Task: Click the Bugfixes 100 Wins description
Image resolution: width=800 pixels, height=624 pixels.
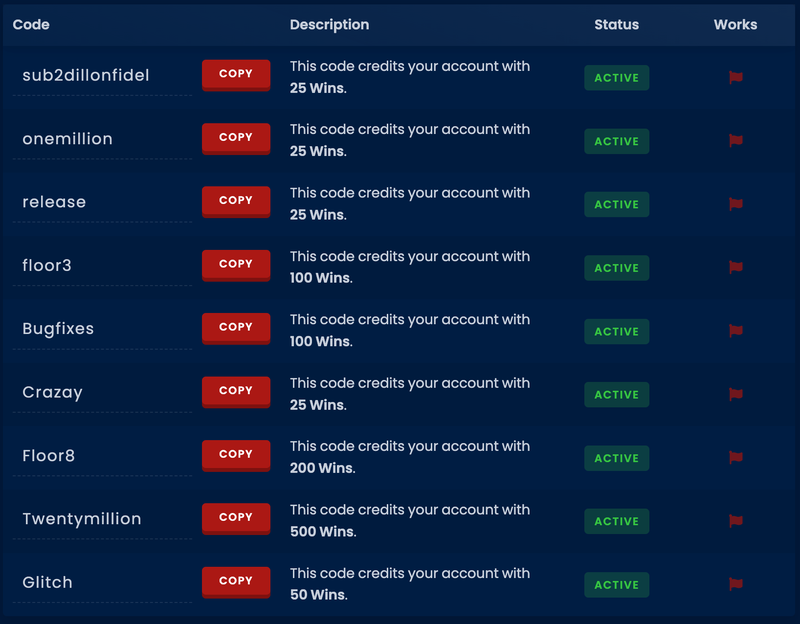Action: 410,330
